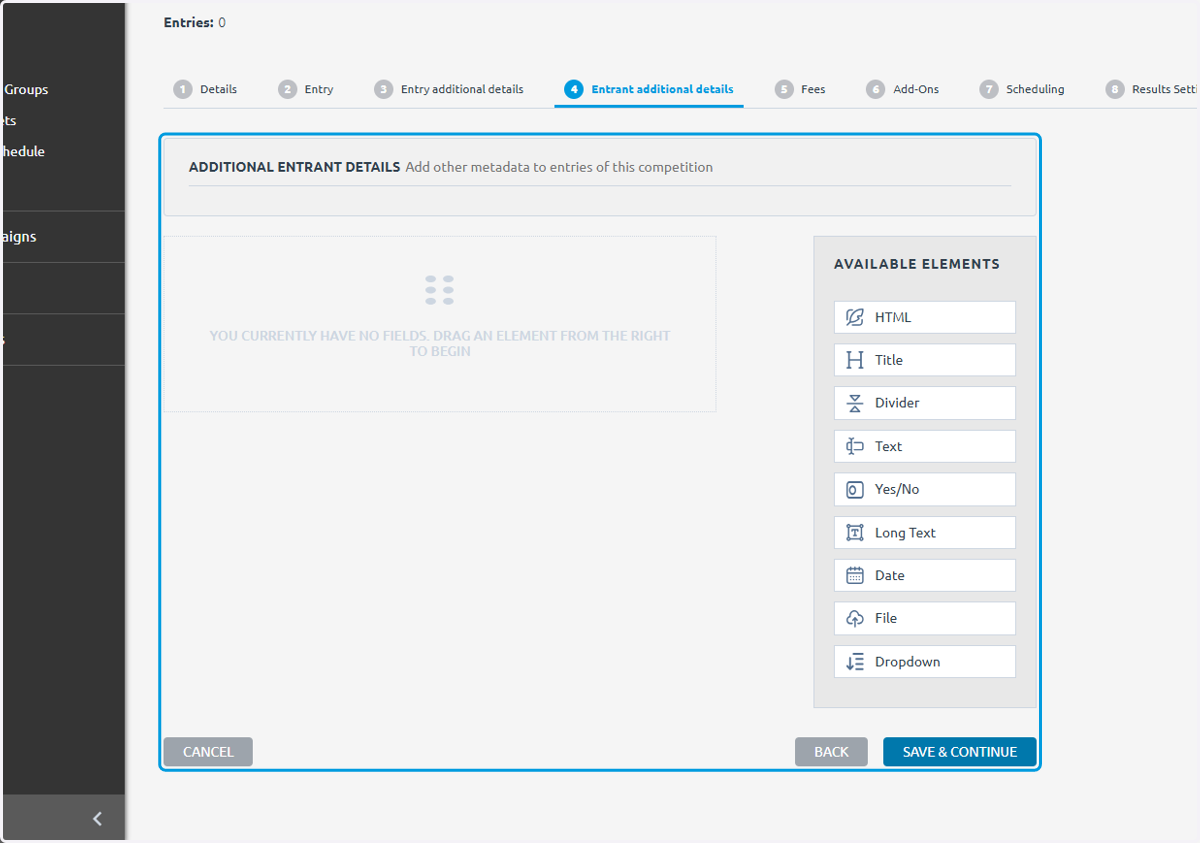Click the Dropdown element icon
1200x843 pixels.
tap(855, 662)
